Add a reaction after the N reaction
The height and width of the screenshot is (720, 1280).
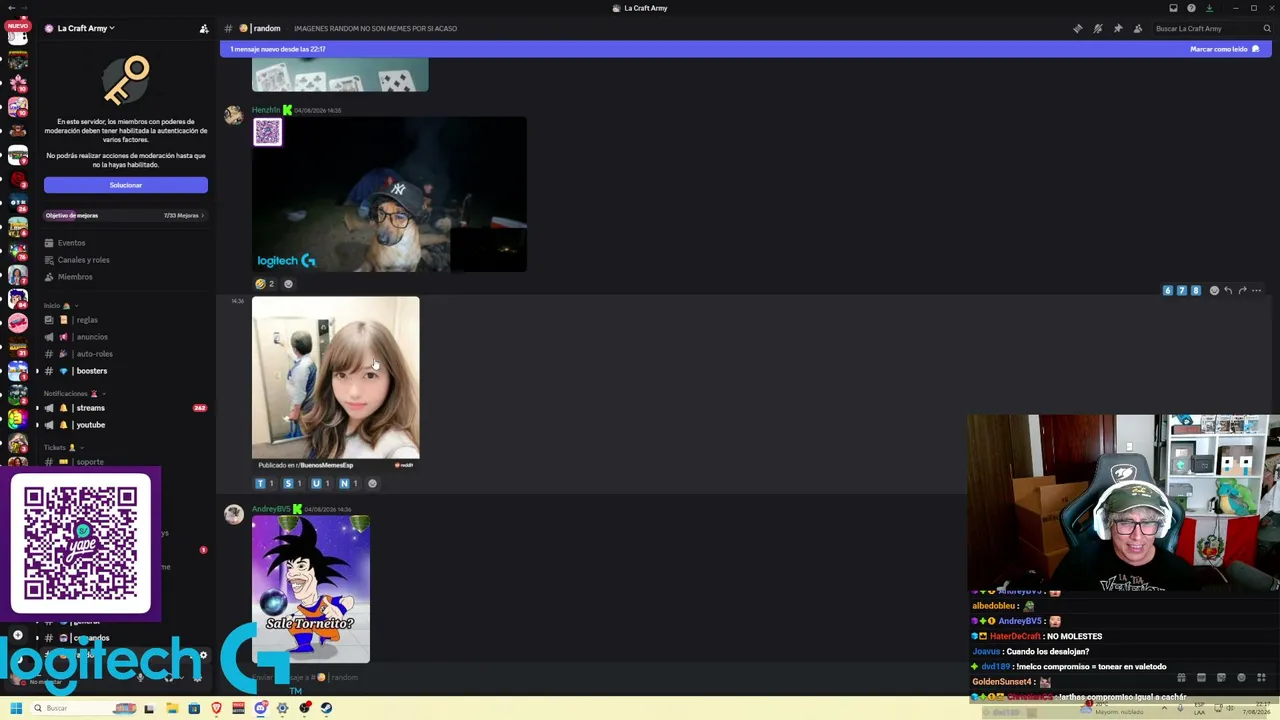coord(372,483)
